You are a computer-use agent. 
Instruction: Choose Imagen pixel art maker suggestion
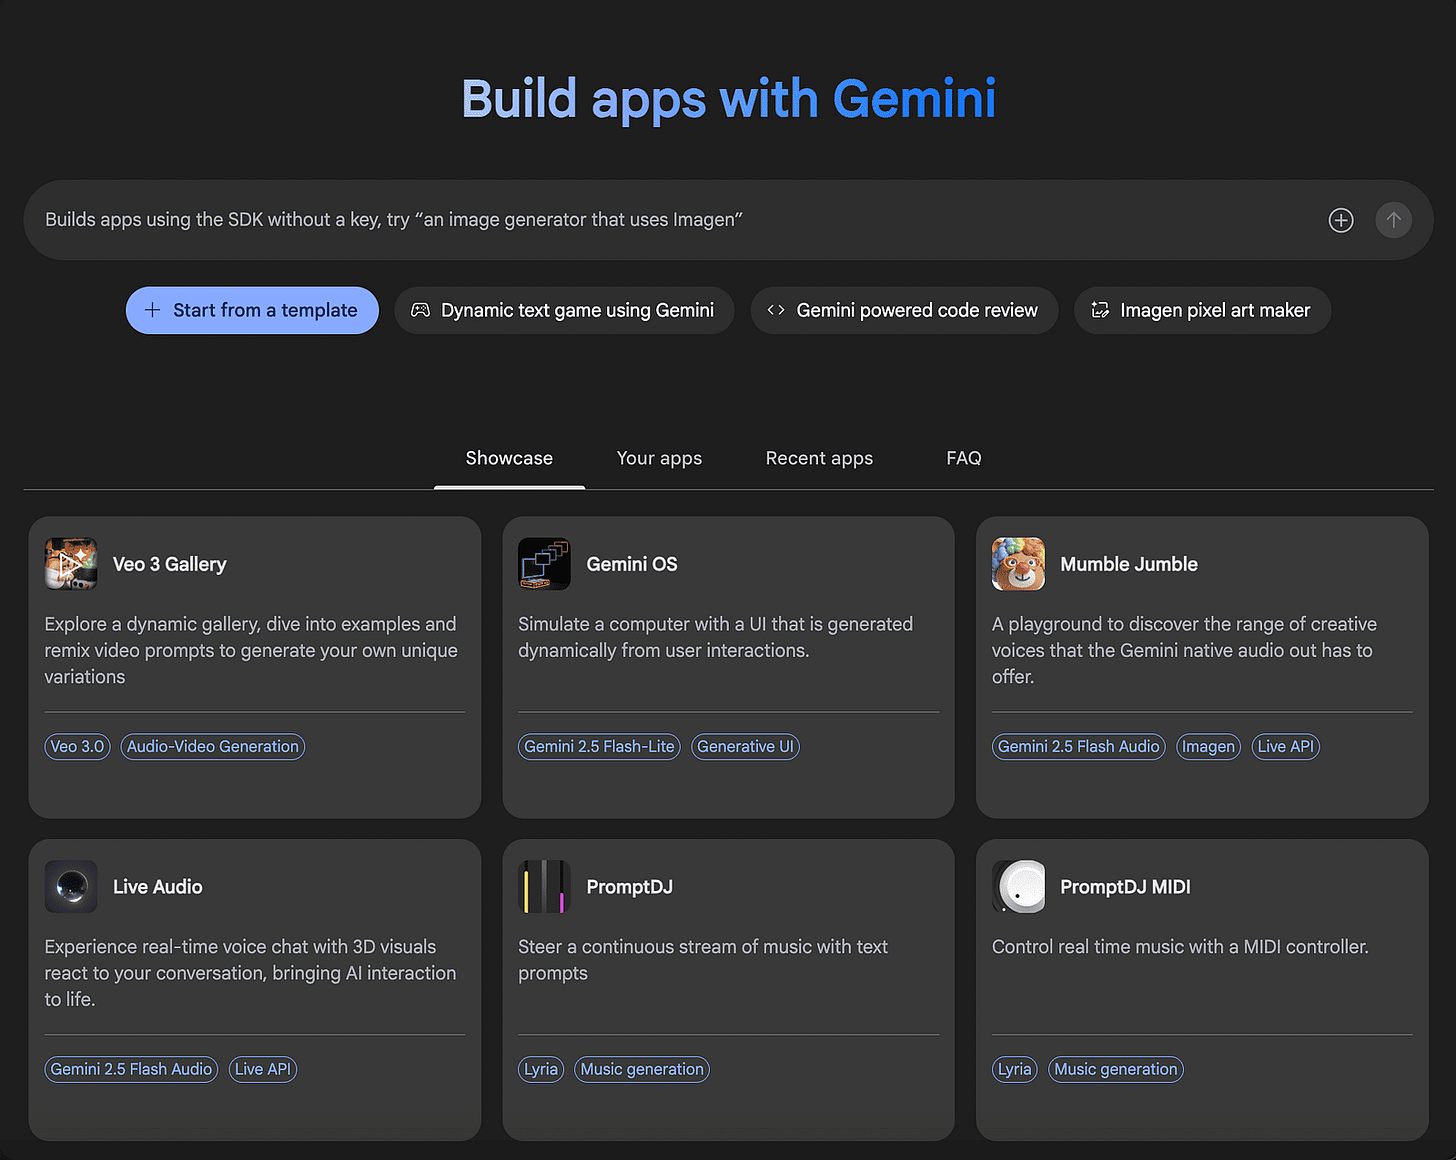1202,310
